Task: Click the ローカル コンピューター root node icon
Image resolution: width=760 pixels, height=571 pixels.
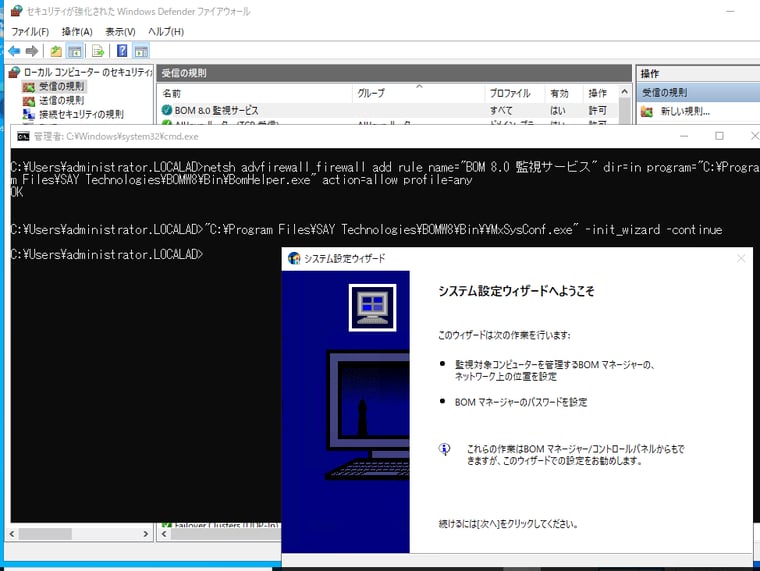Action: (15, 72)
